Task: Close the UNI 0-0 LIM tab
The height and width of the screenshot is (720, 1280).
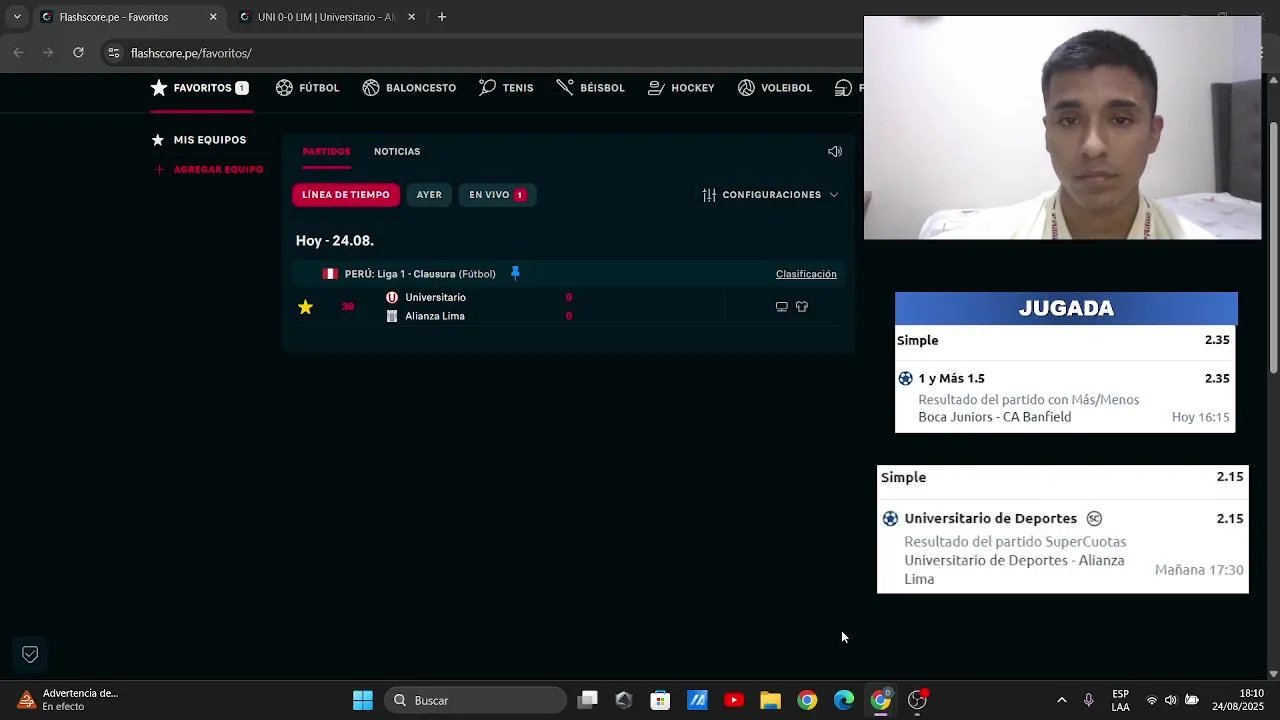Action: click(x=411, y=17)
